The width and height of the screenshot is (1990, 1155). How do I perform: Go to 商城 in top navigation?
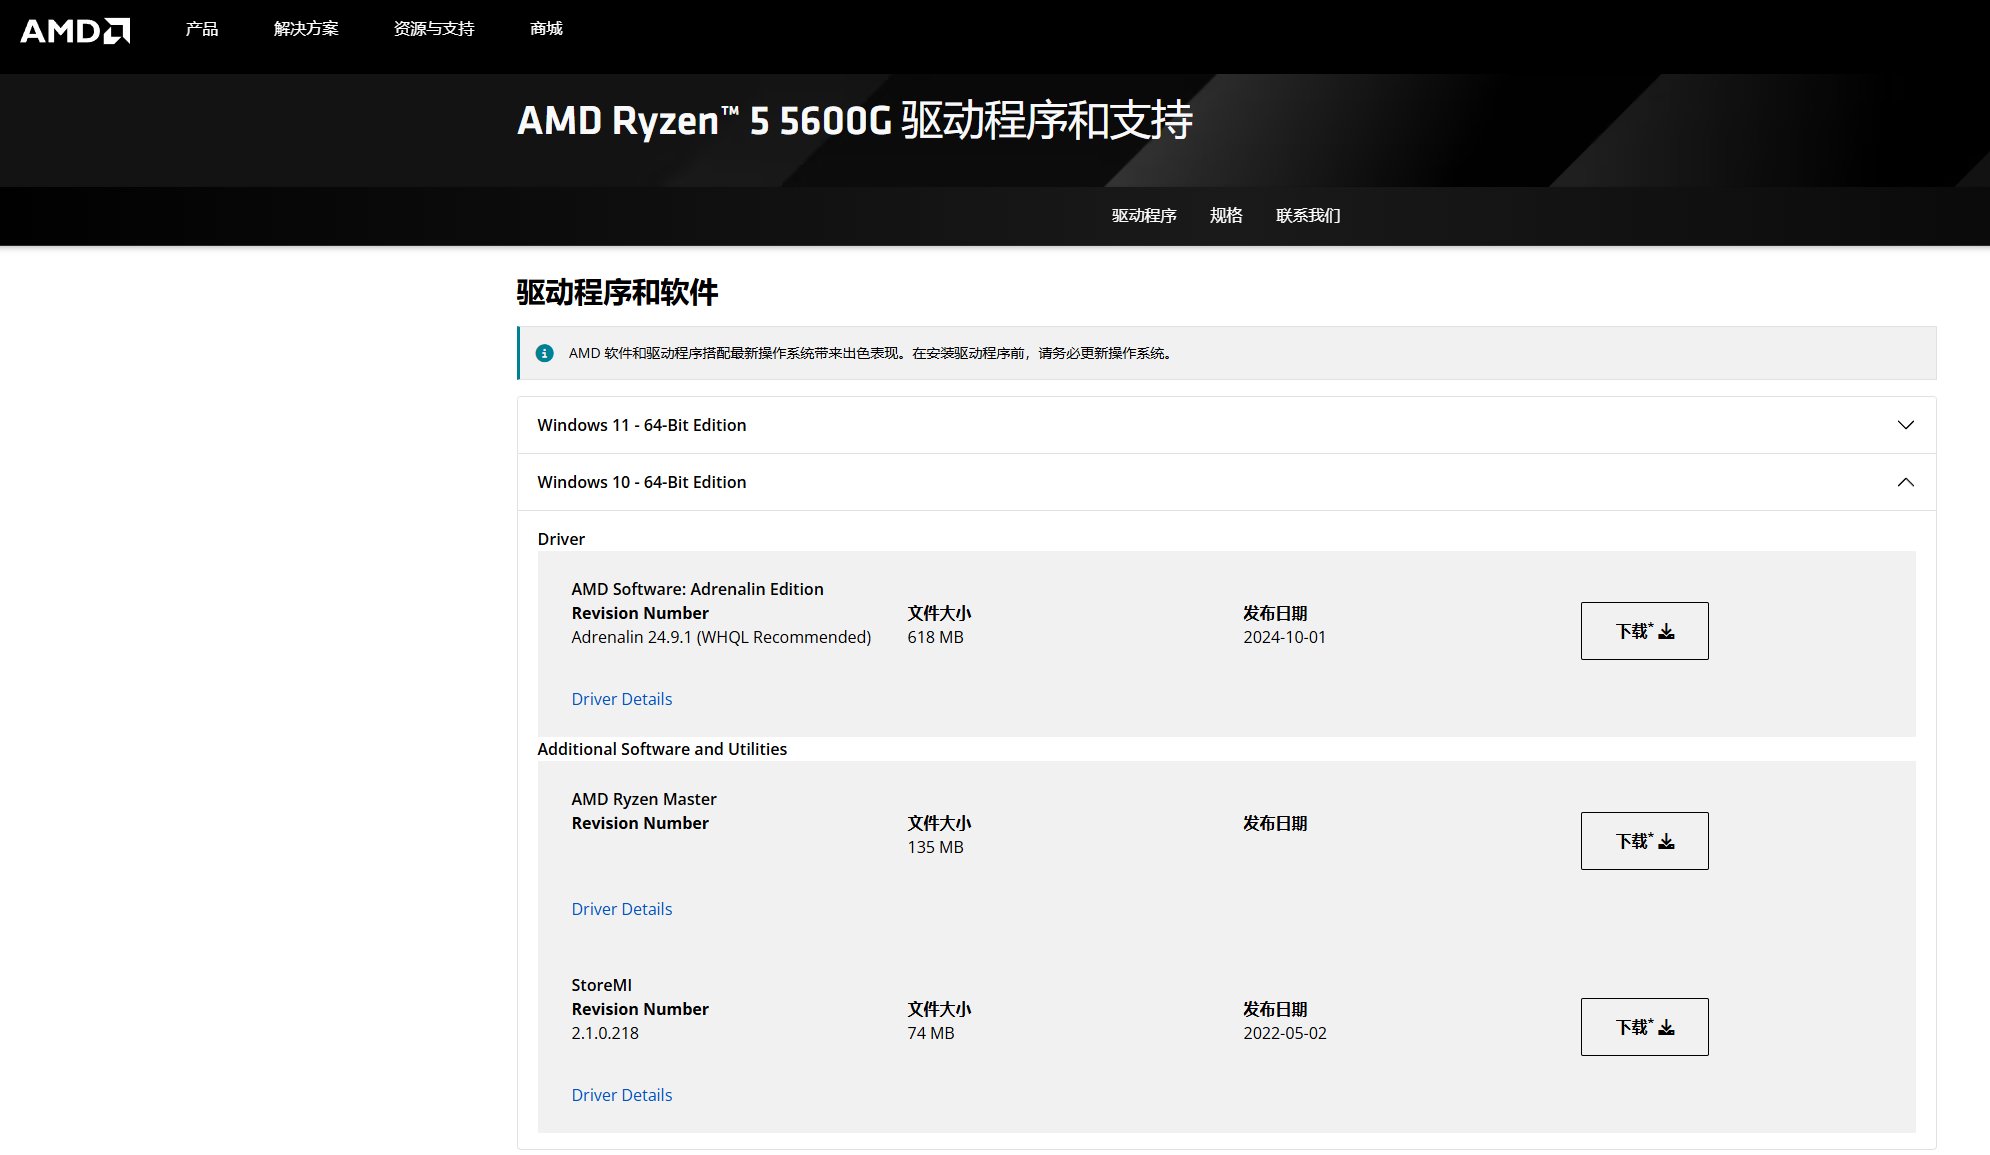coord(546,29)
